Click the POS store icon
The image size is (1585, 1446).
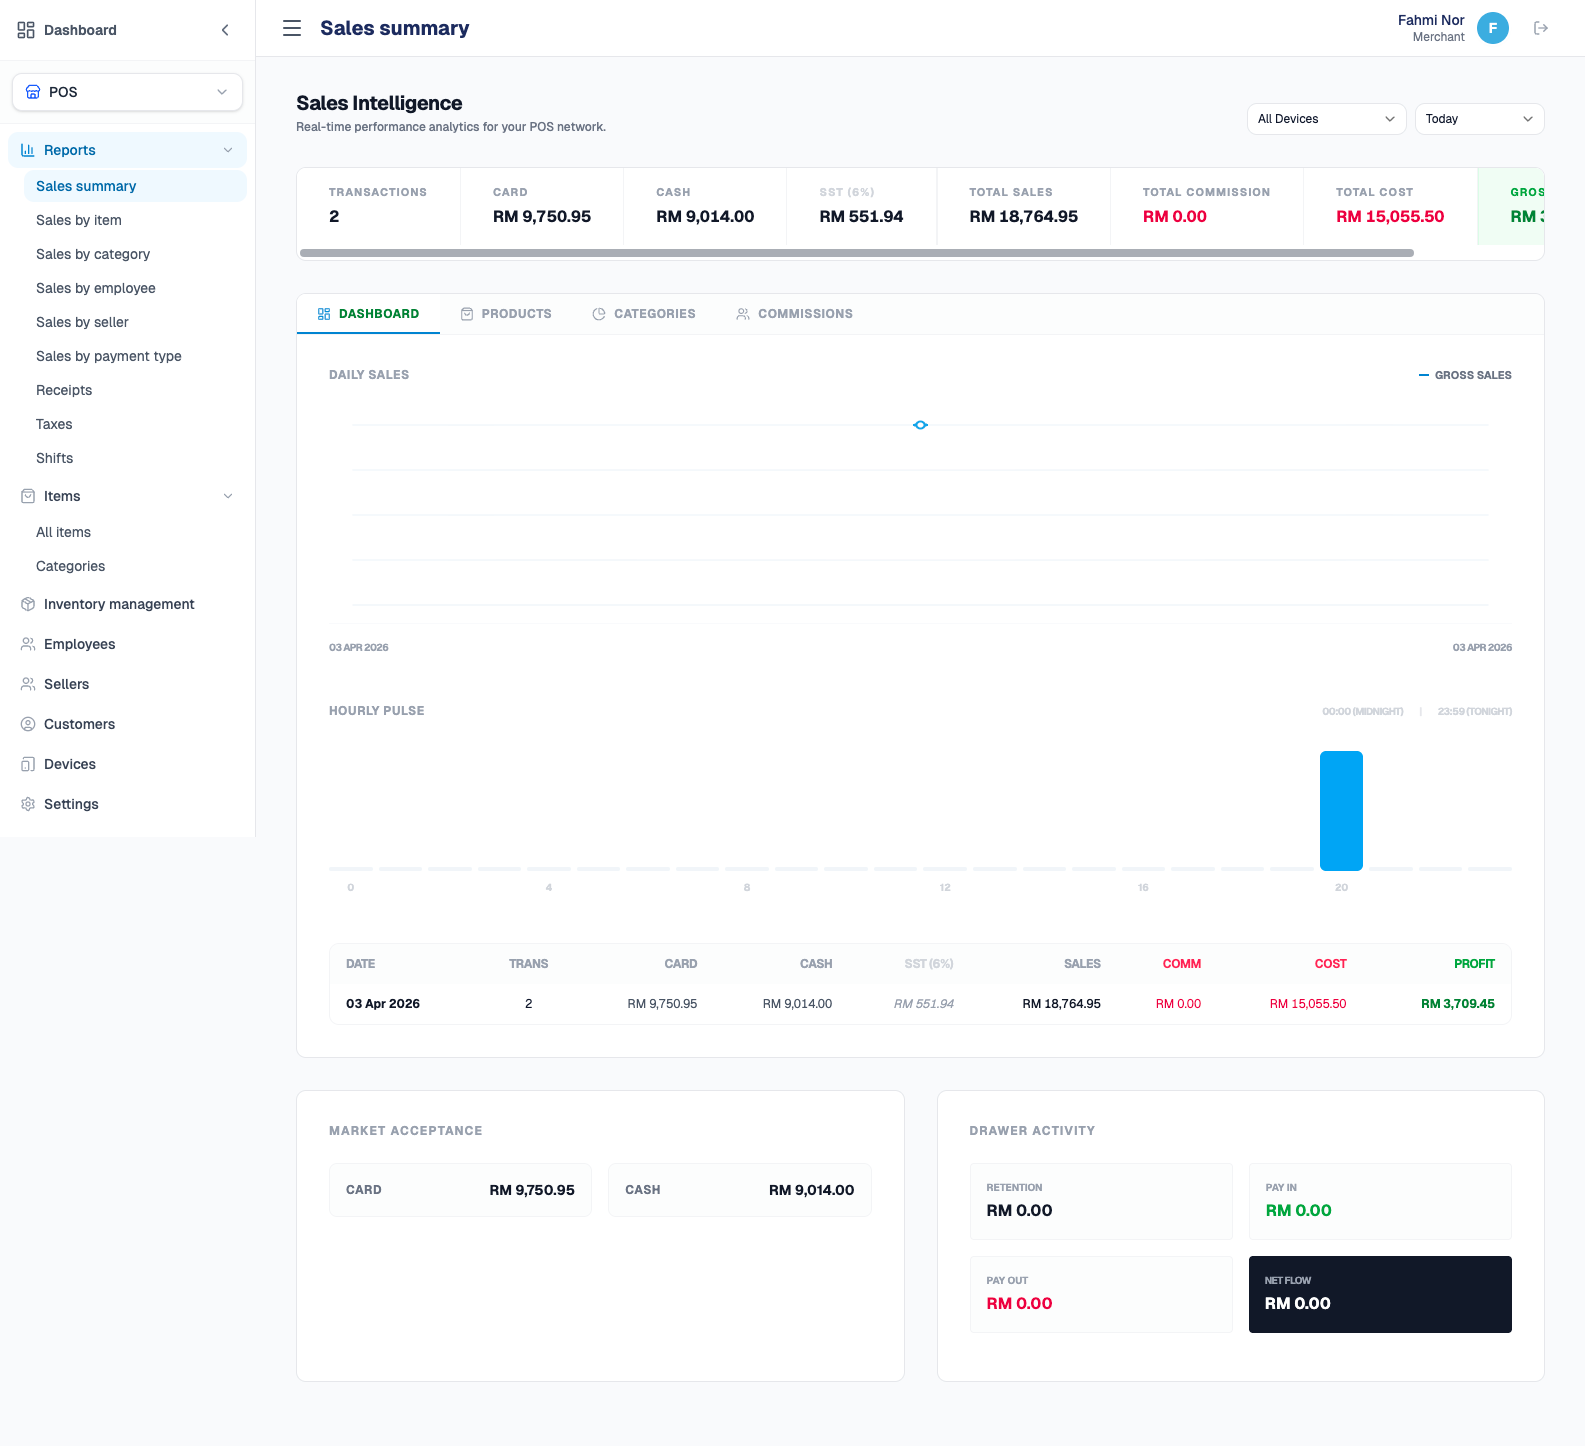tap(33, 92)
